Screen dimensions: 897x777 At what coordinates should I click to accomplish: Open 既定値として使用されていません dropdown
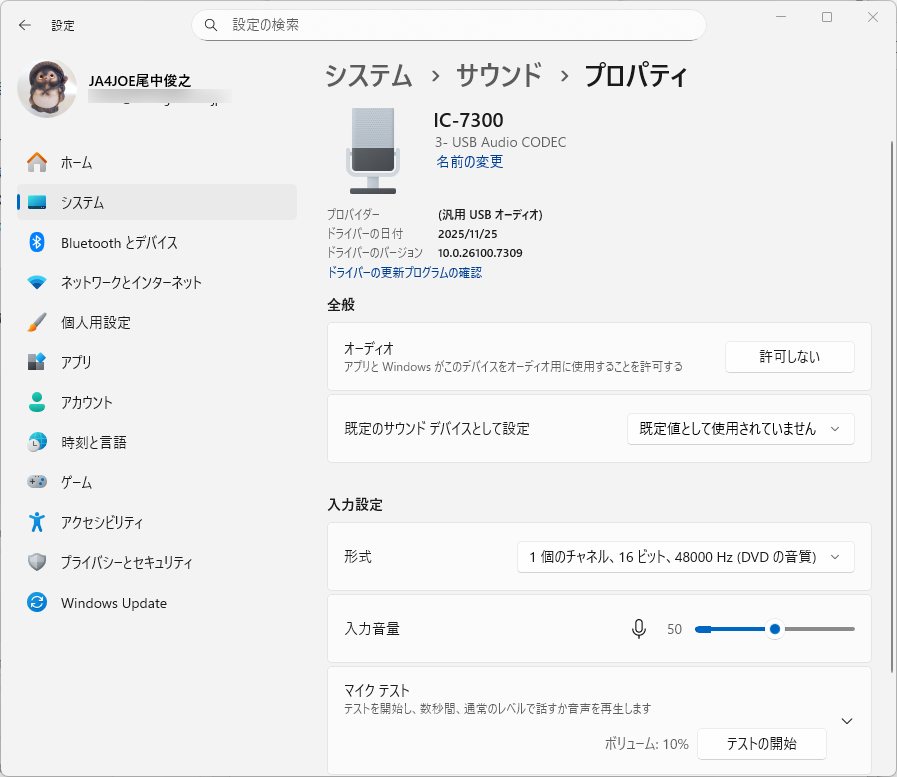740,429
